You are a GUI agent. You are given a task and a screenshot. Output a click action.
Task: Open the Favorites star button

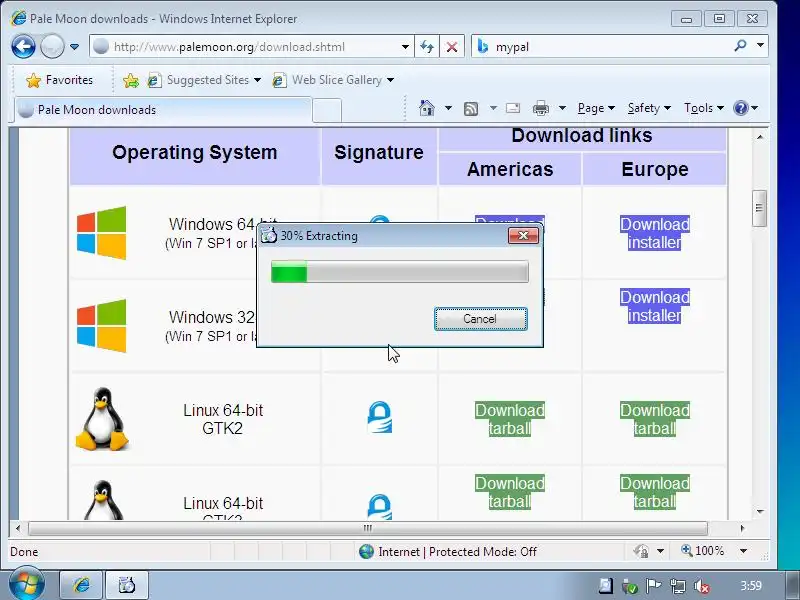(60, 80)
